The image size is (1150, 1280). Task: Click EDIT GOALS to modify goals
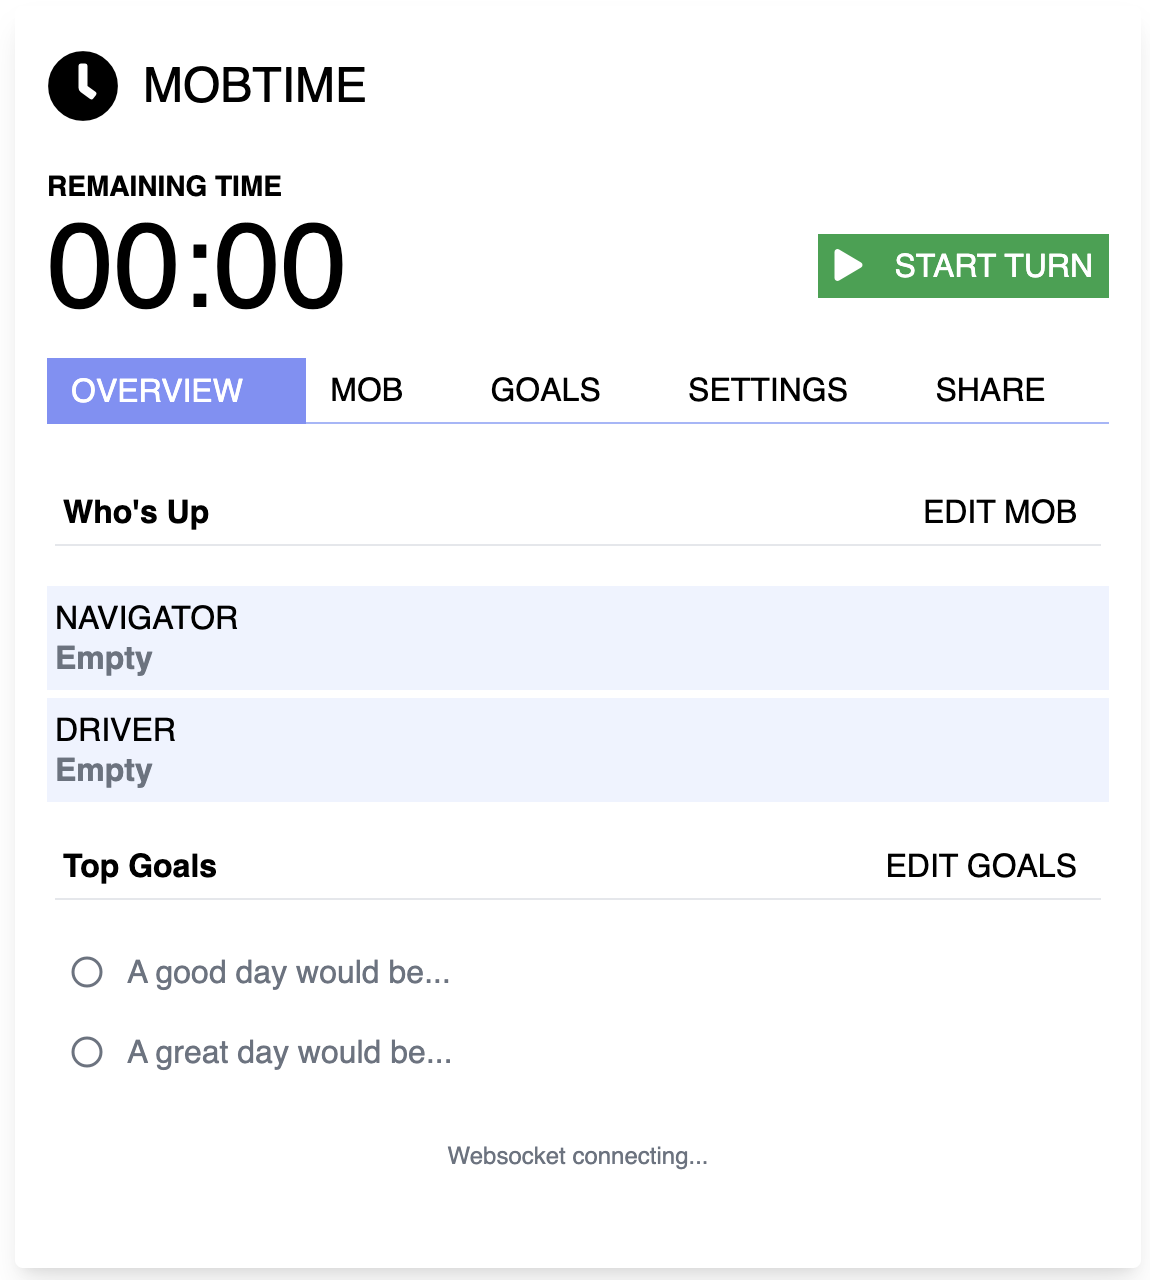[x=982, y=866]
